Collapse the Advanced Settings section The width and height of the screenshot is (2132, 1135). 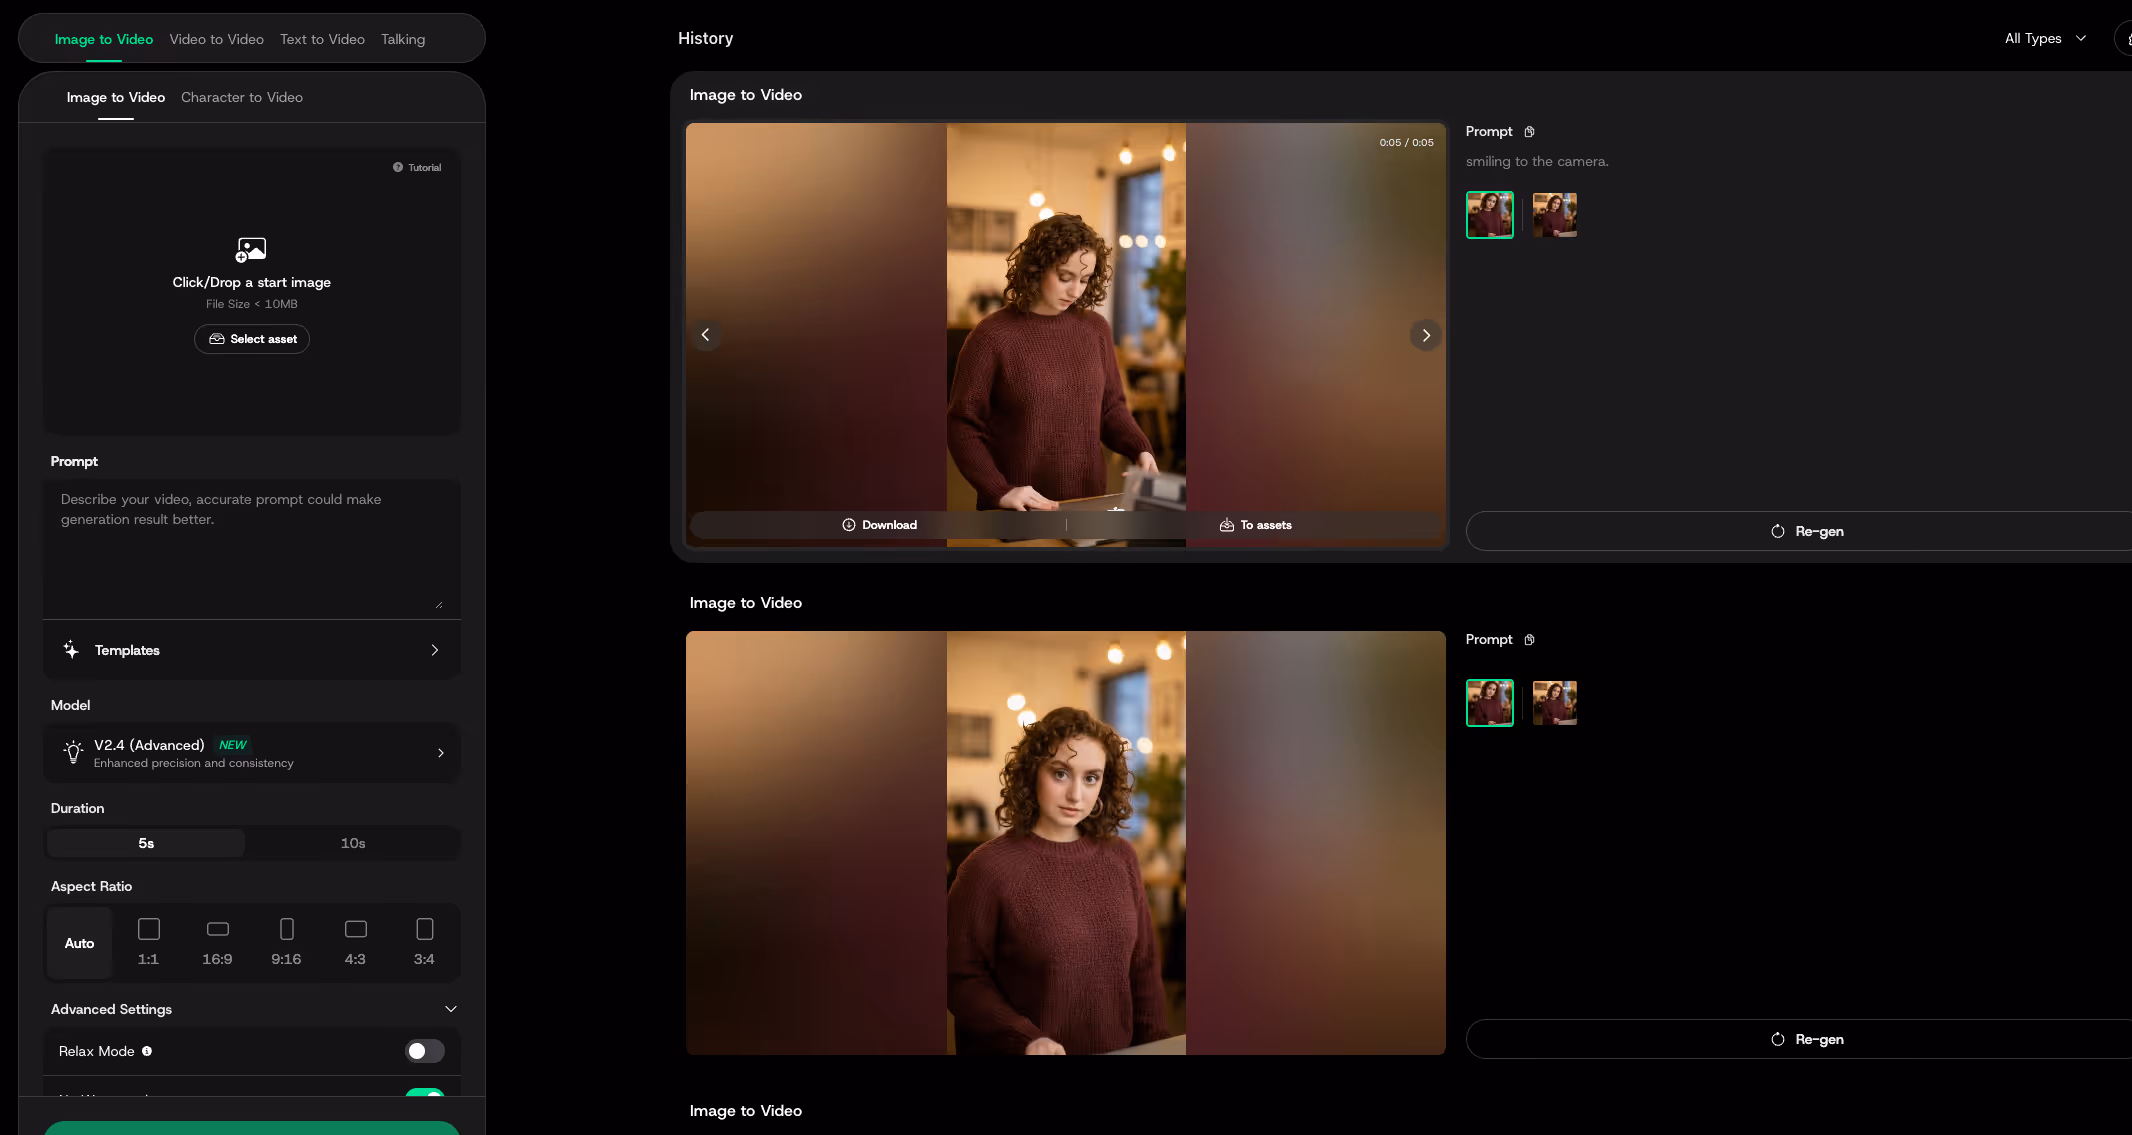tap(450, 1009)
